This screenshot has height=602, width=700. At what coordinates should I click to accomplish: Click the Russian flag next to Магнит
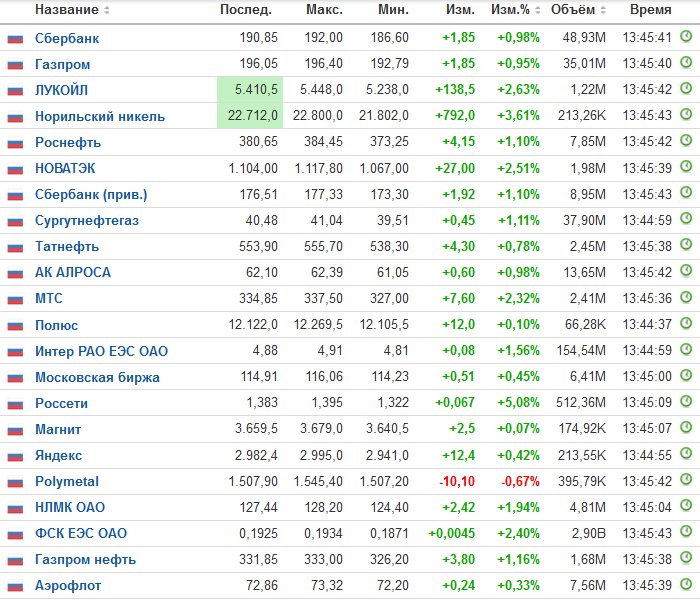[15, 431]
